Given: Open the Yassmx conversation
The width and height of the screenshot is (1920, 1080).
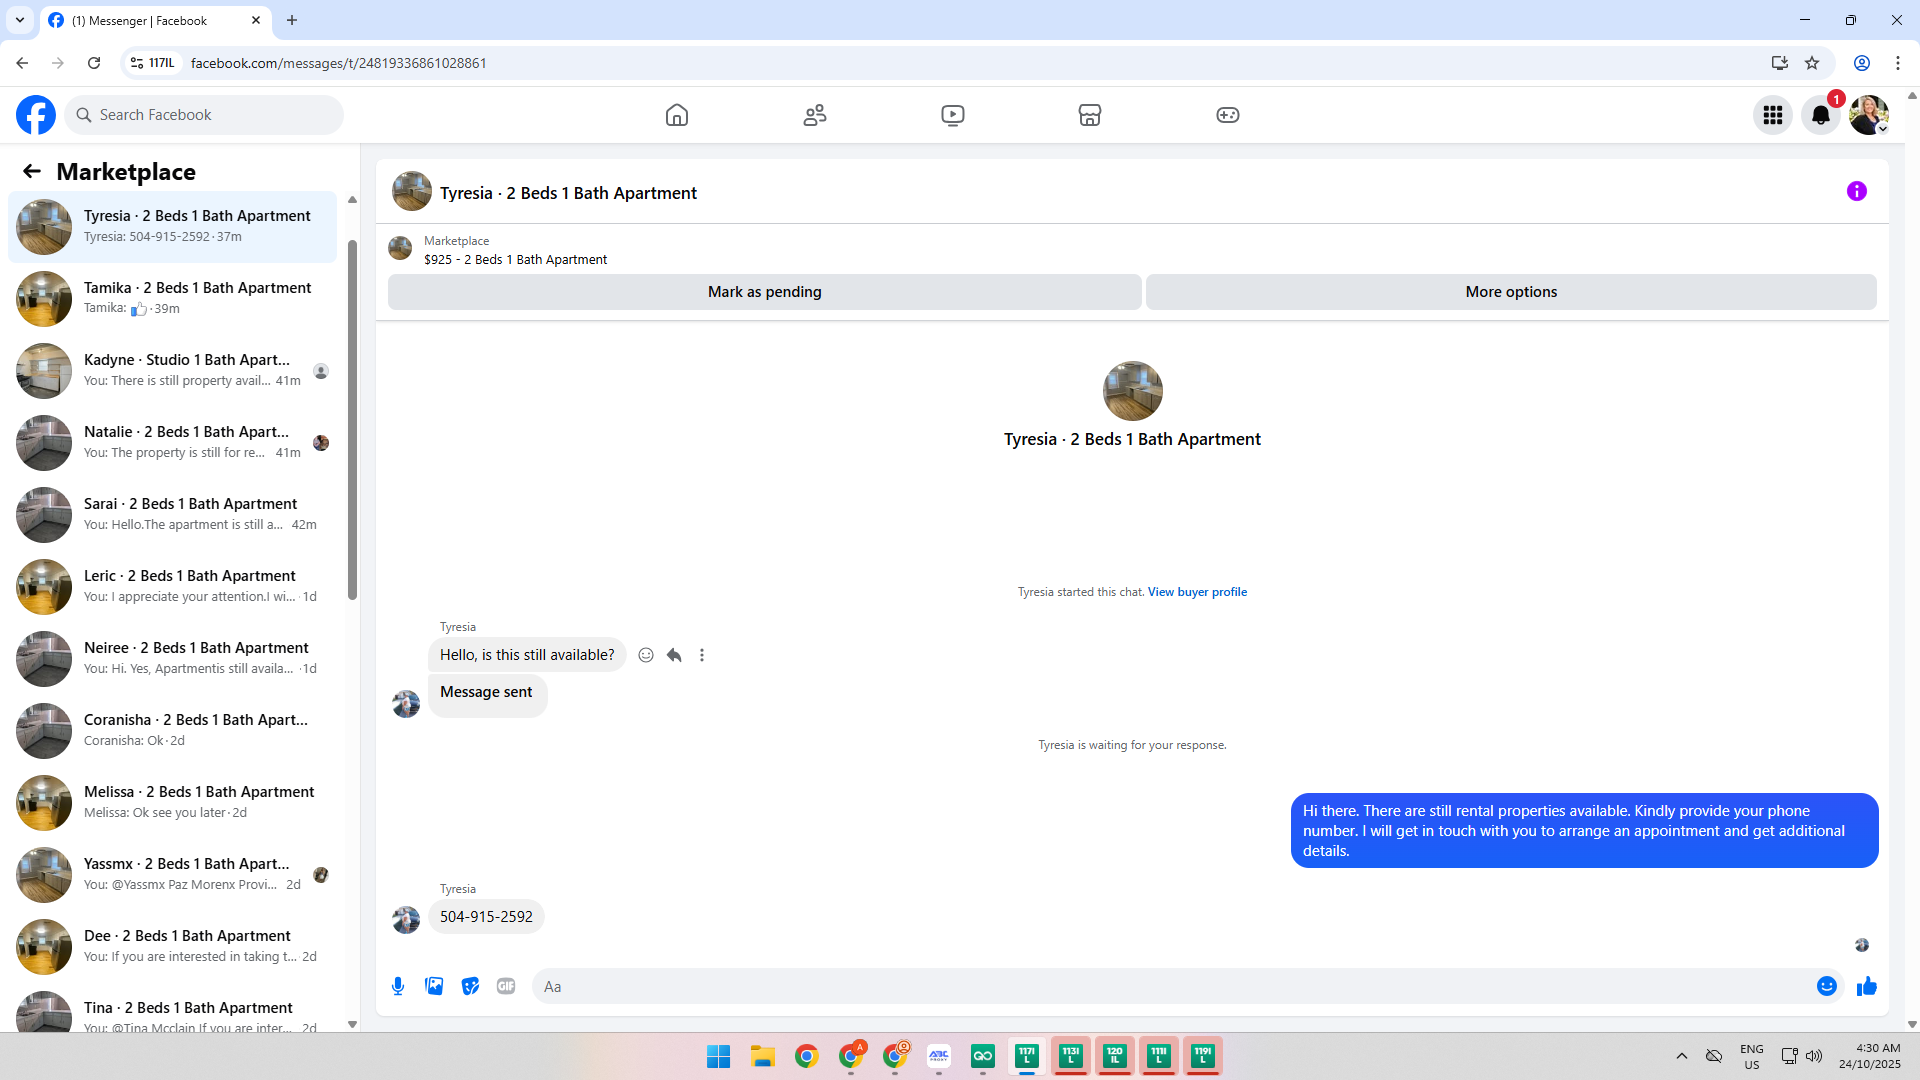Looking at the screenshot, I should coord(173,874).
